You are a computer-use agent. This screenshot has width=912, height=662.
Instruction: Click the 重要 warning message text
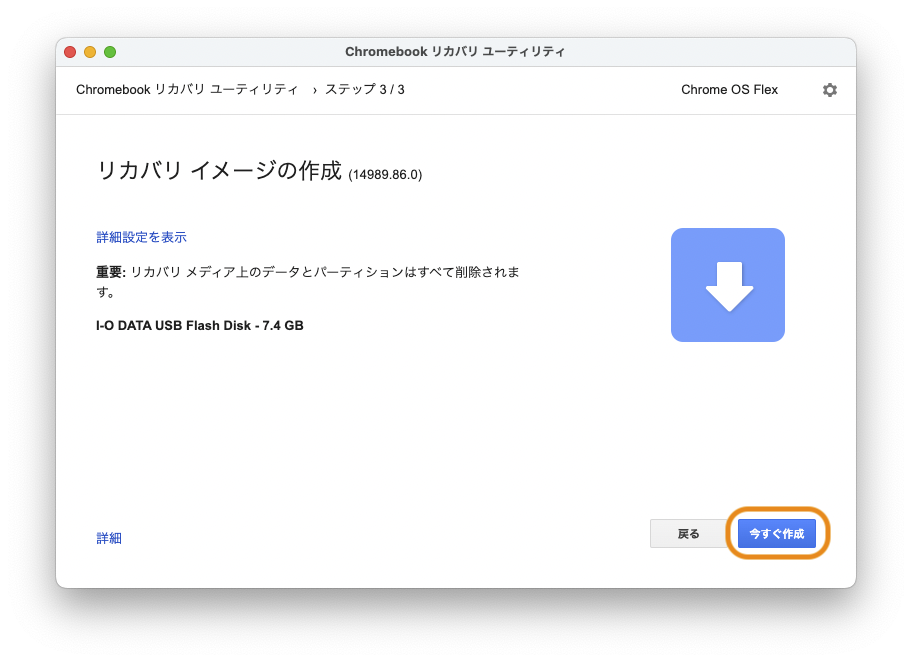tap(308, 282)
